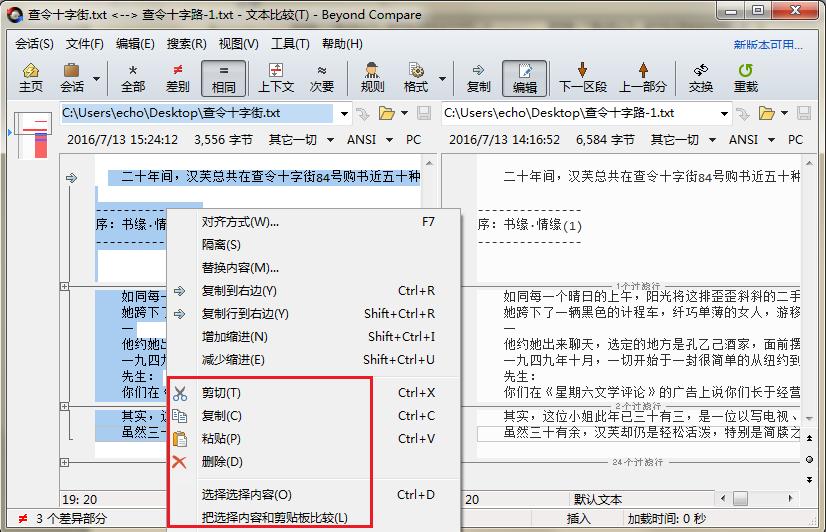Click the 主页 home toolbar icon
This screenshot has width=826, height=532.
31,78
